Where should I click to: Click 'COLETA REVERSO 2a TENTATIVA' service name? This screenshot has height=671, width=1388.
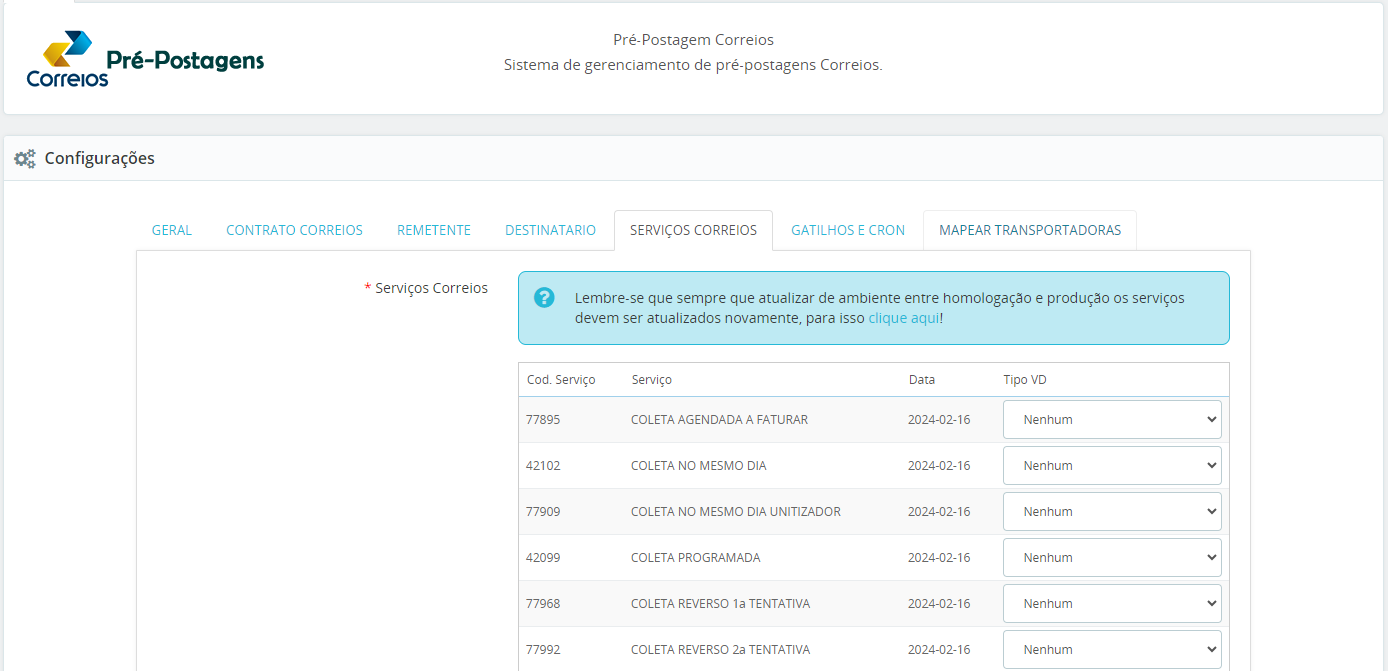pos(720,650)
